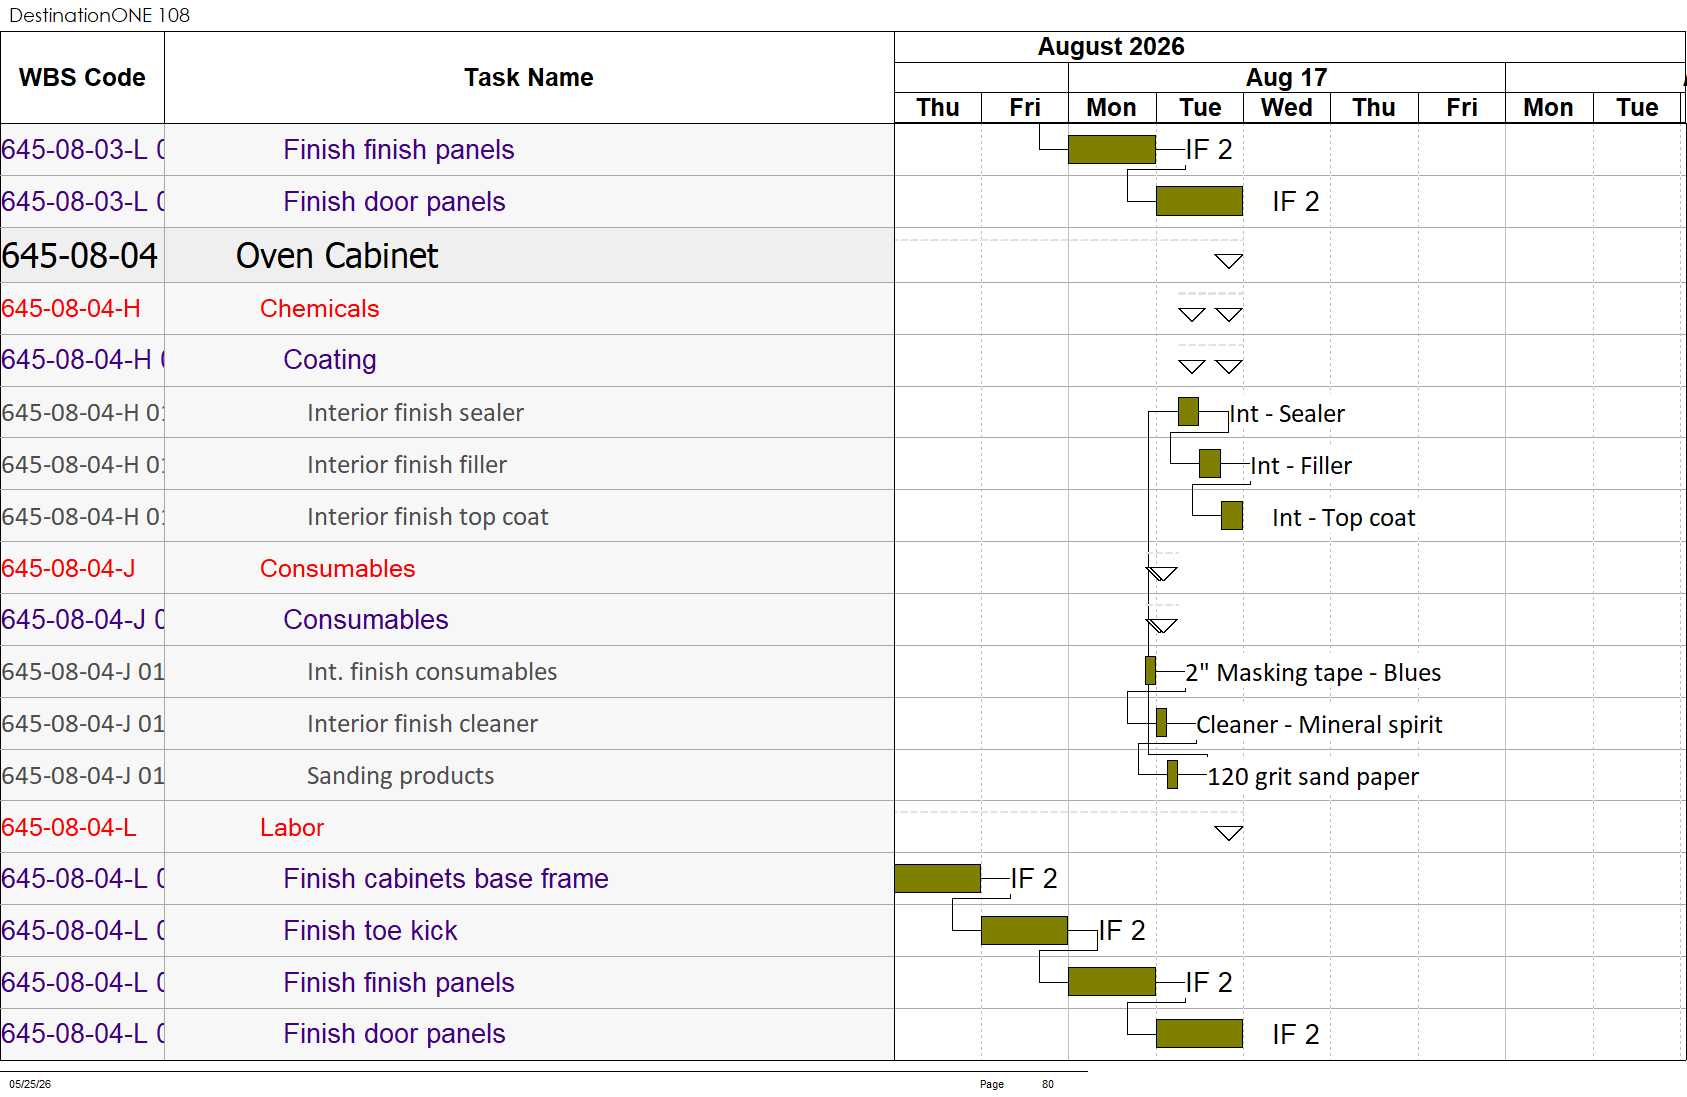The width and height of the screenshot is (1687, 1097).
Task: Select the Finish cabinets base frame Gantt bar
Action: pyautogui.click(x=938, y=878)
